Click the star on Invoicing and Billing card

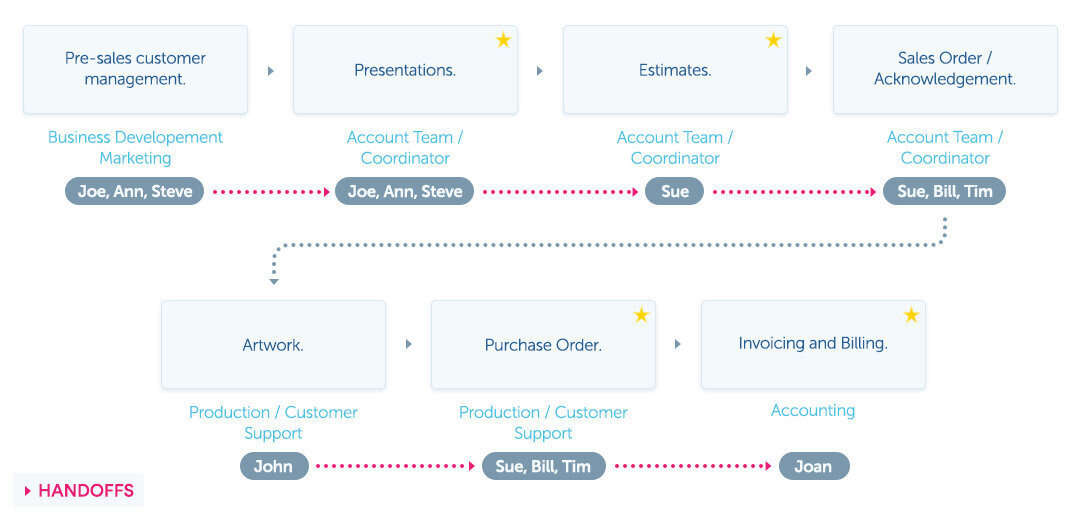(x=911, y=315)
